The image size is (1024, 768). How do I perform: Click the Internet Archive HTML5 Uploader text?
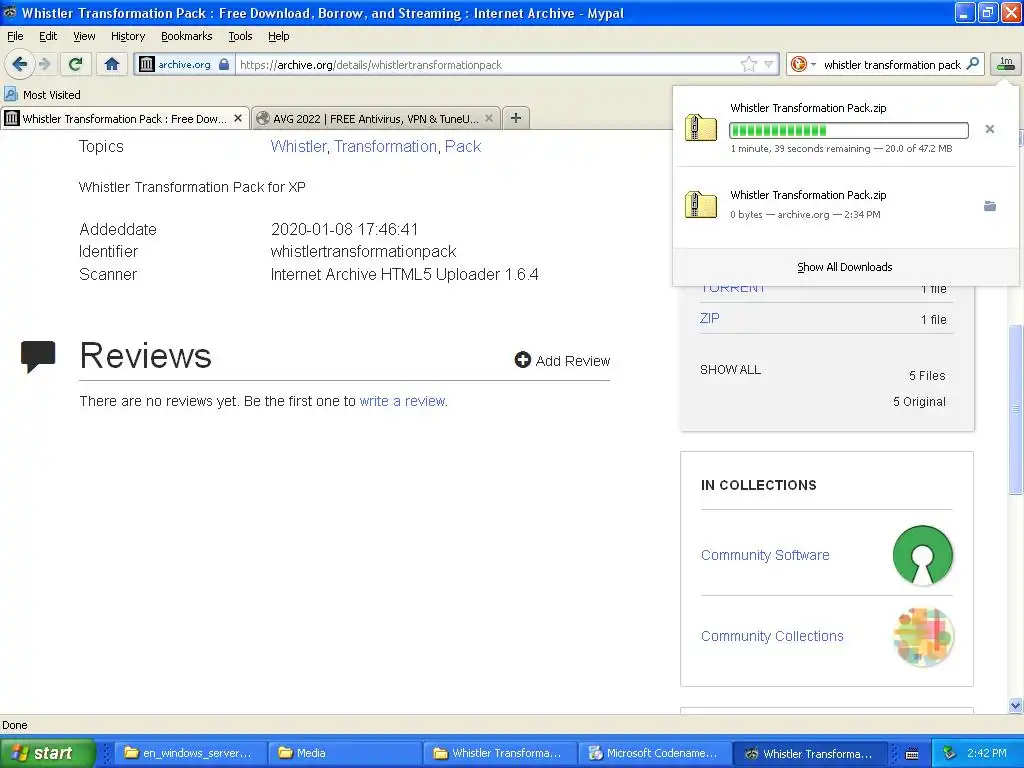click(x=404, y=274)
